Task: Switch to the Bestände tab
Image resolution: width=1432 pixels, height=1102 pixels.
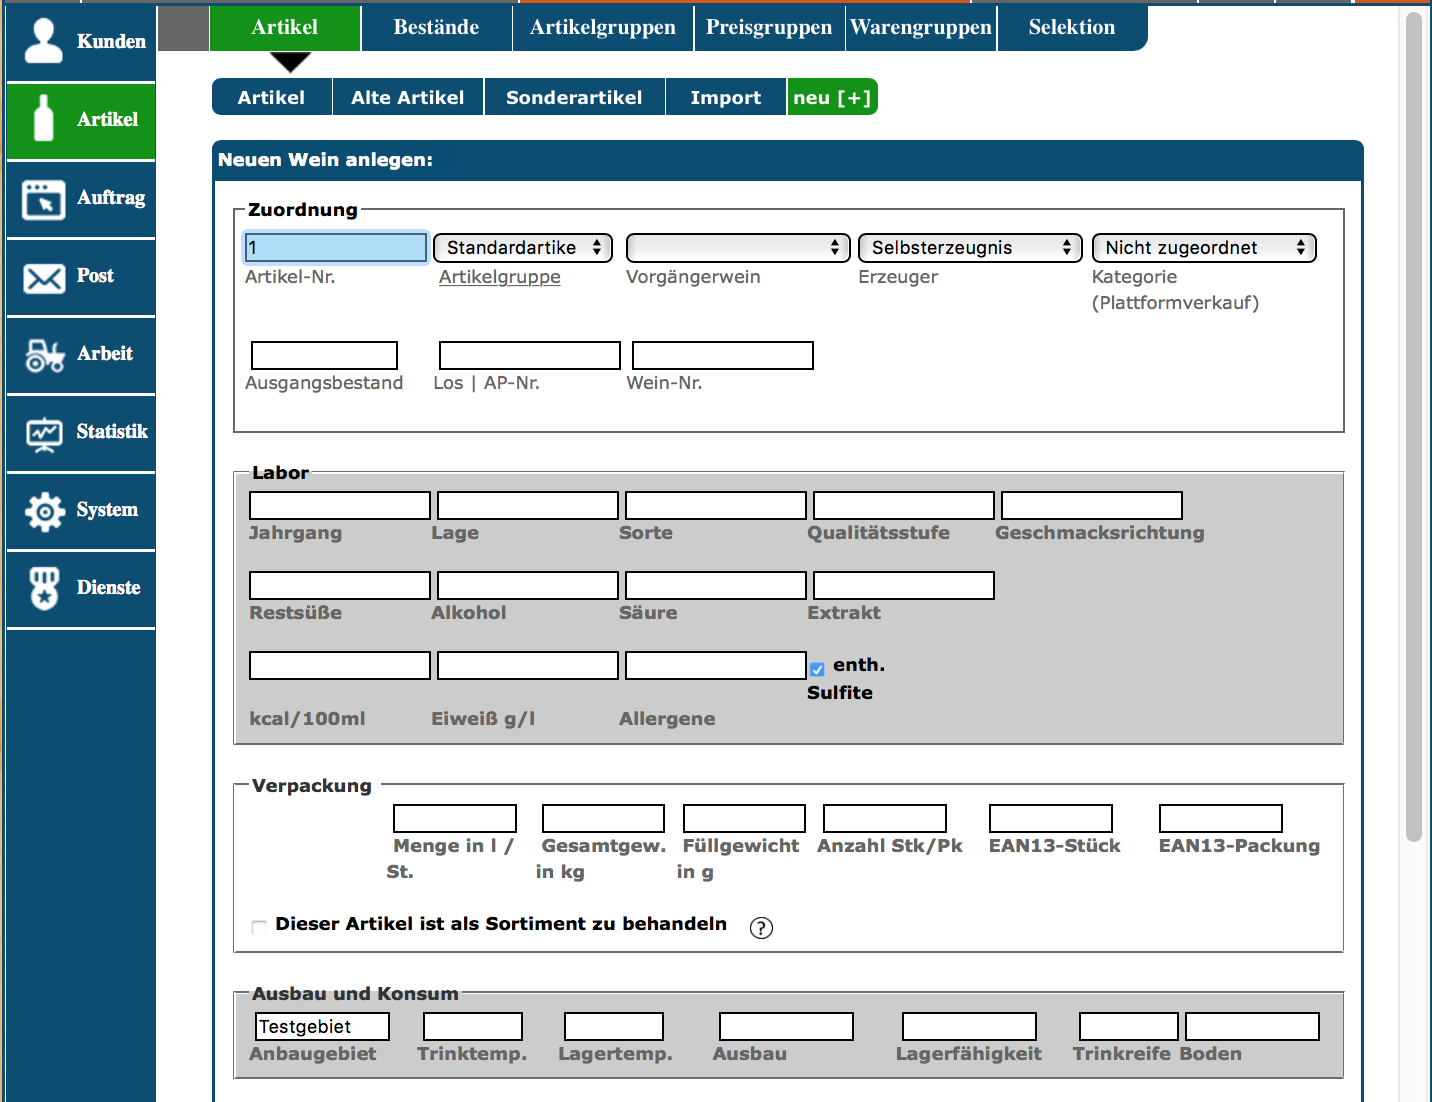Action: point(436,28)
